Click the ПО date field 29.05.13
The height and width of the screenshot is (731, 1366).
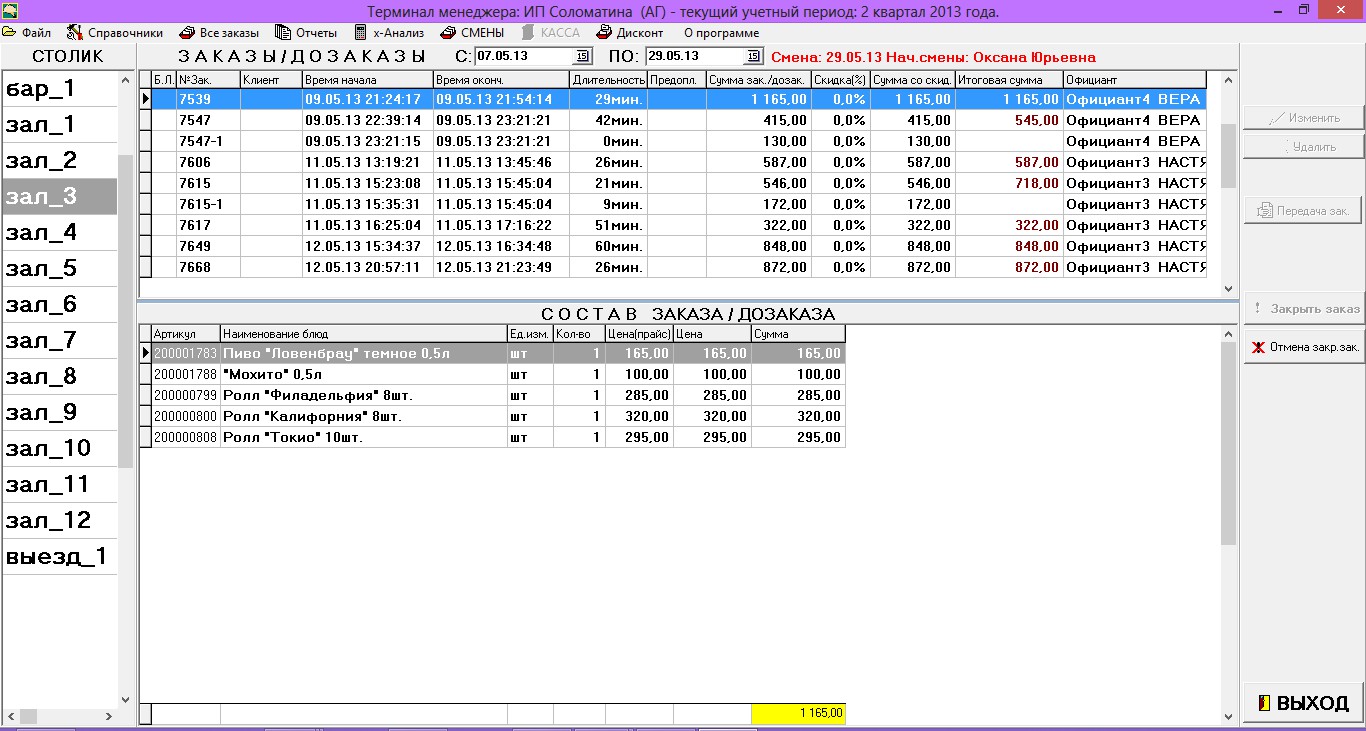[696, 57]
